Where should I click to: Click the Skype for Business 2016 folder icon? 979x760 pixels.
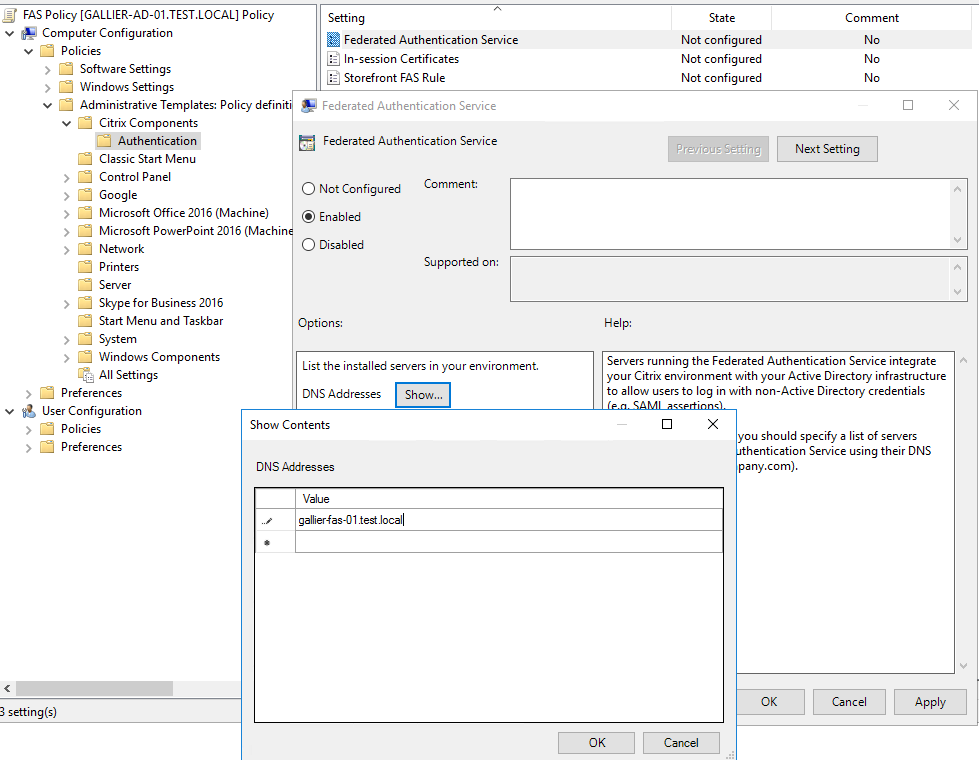pyautogui.click(x=86, y=303)
